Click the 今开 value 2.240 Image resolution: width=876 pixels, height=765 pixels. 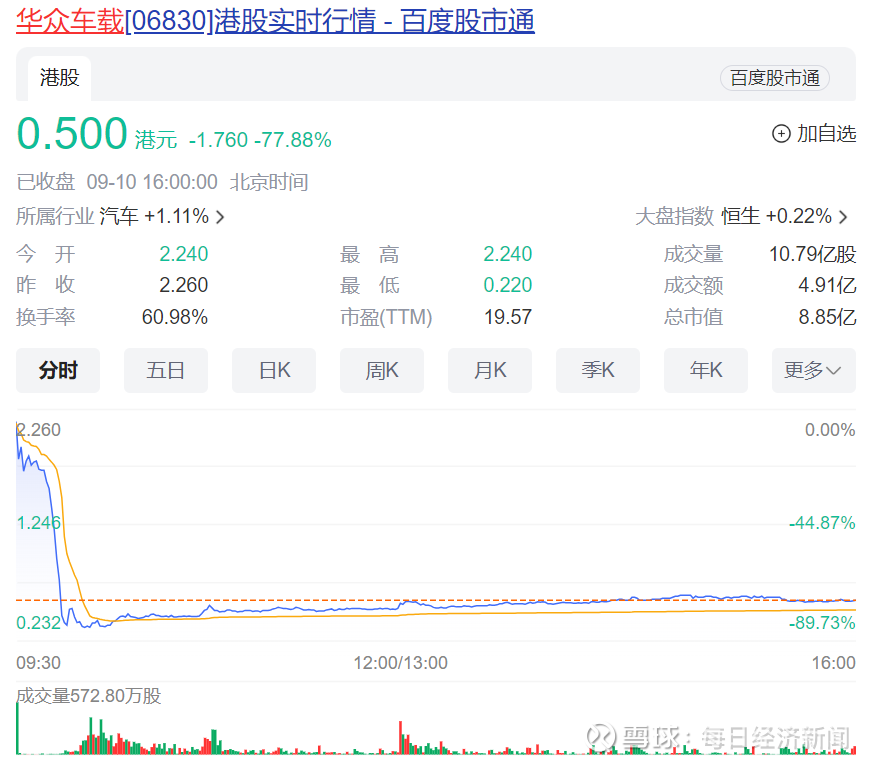click(x=183, y=254)
